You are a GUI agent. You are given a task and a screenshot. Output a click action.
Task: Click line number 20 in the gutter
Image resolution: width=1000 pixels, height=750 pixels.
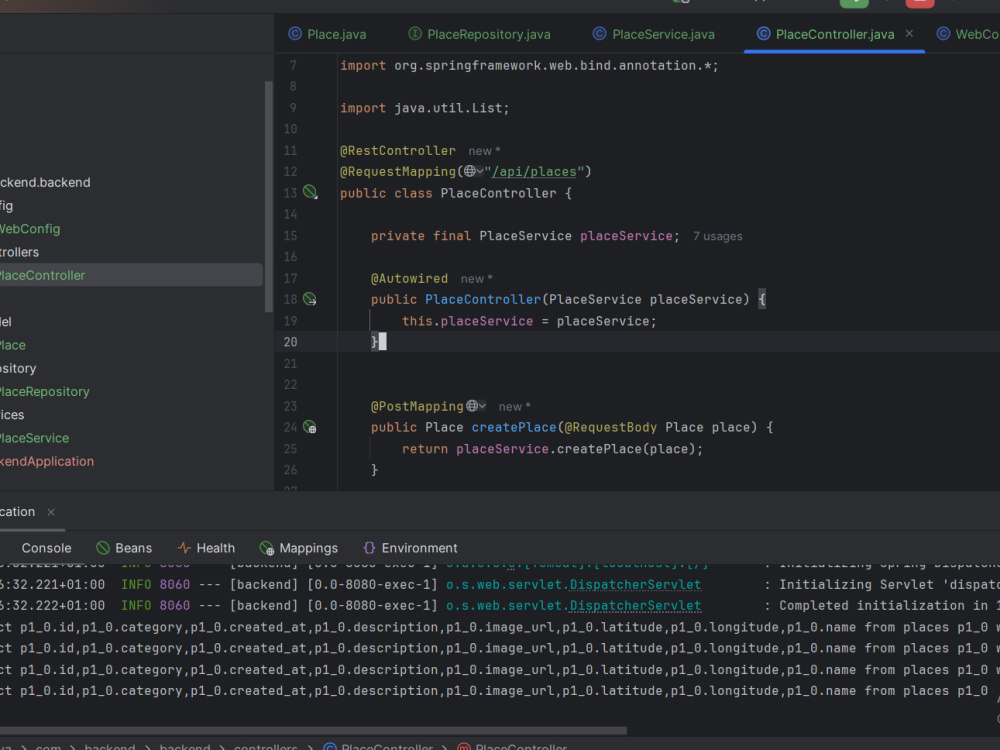pyautogui.click(x=290, y=342)
